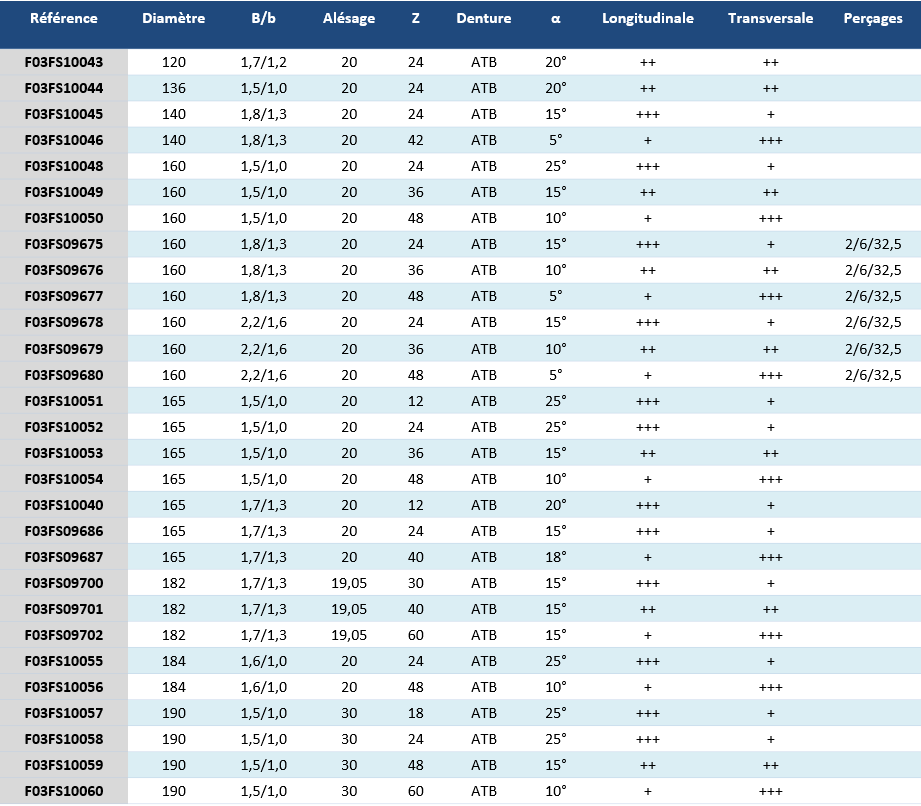
Task: Click diameter 184 in F03FS10056 row
Action: pos(174,687)
